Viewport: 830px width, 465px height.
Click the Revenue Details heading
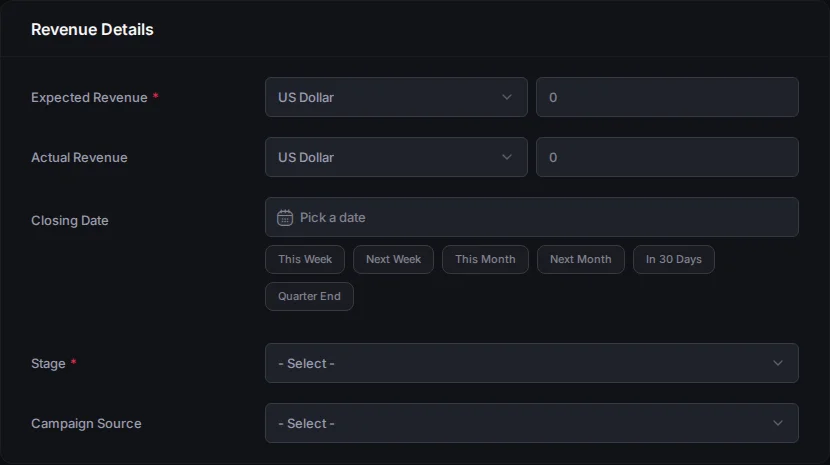[92, 30]
